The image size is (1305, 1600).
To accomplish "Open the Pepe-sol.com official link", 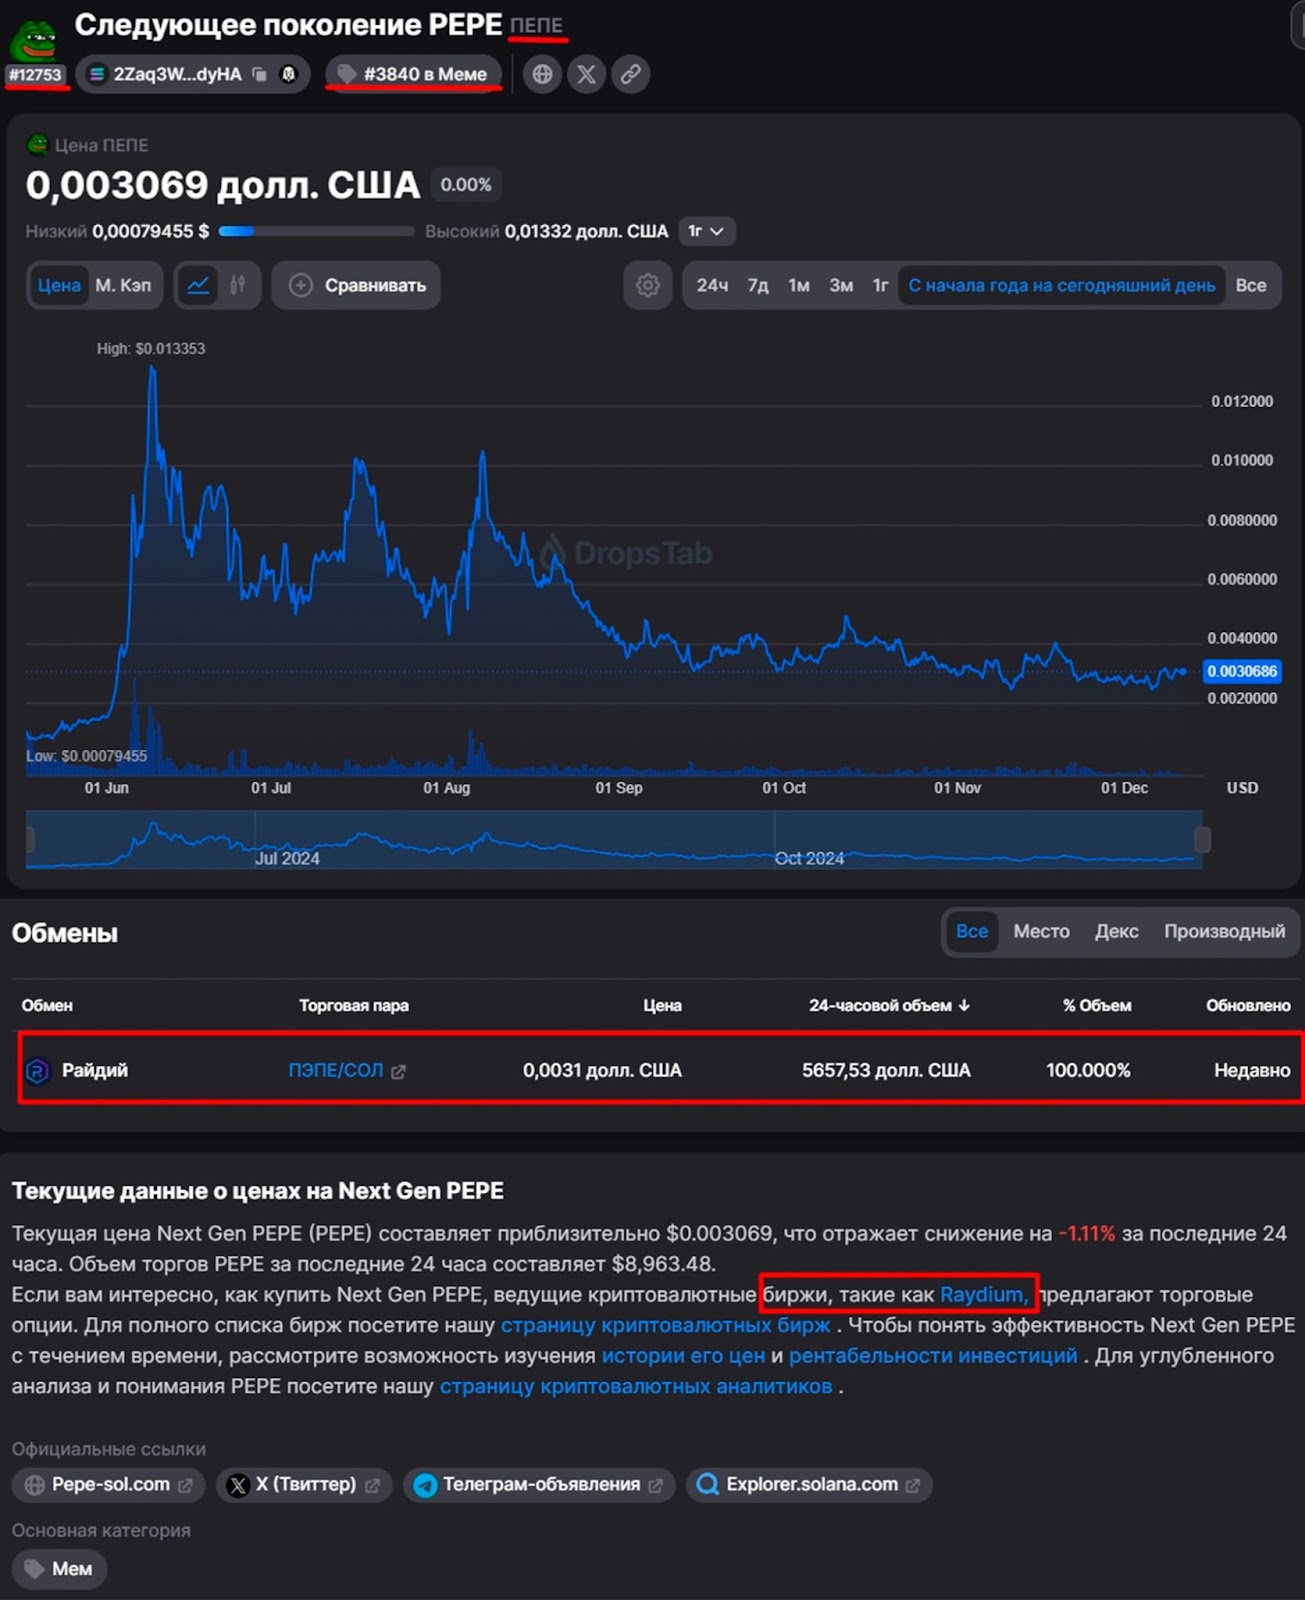I will (x=108, y=1485).
